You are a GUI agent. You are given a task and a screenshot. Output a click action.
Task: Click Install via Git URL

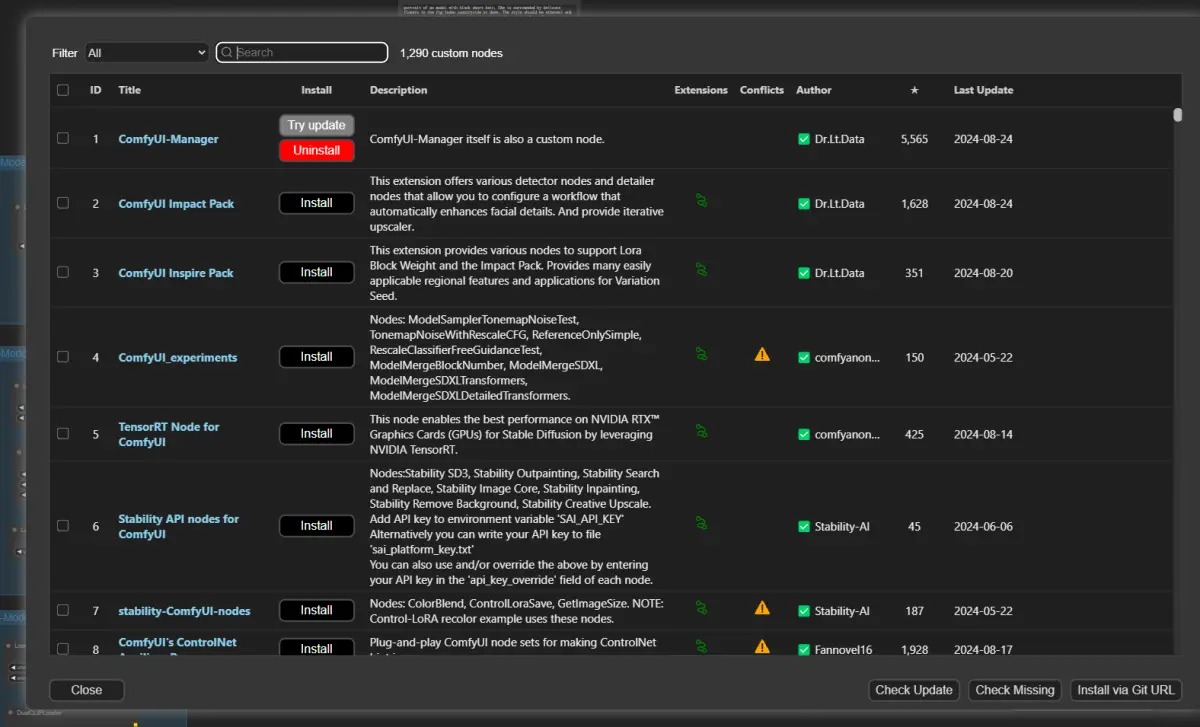pyautogui.click(x=1126, y=690)
